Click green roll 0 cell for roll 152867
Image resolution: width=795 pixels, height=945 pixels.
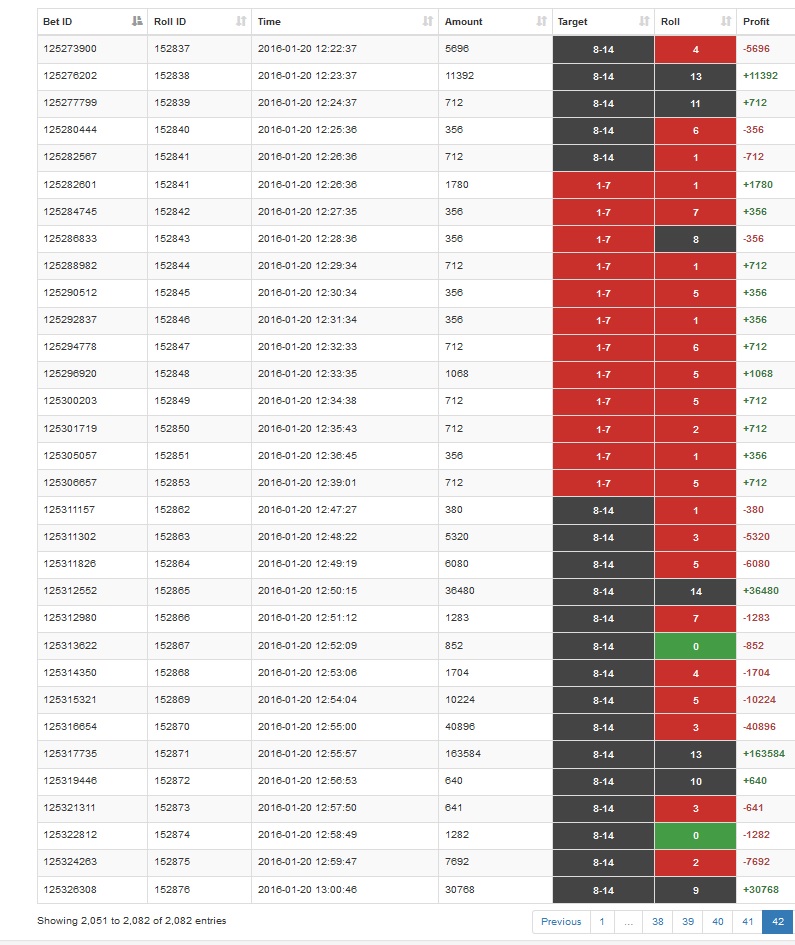tap(696, 646)
